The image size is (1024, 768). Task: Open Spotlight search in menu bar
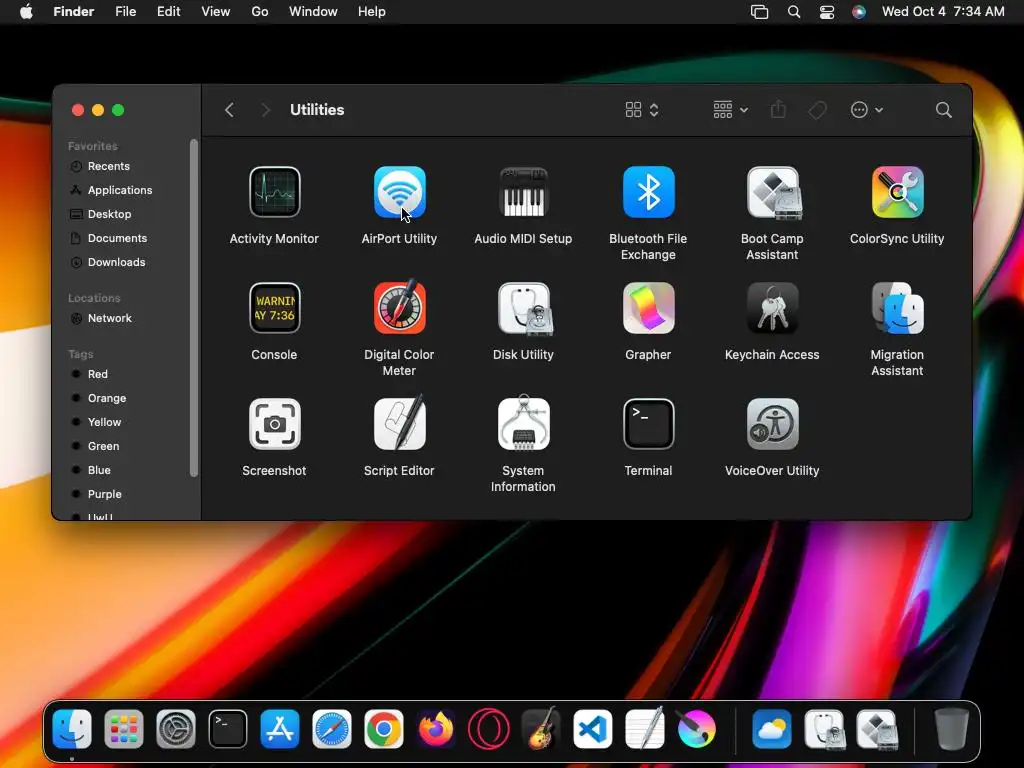pyautogui.click(x=793, y=12)
